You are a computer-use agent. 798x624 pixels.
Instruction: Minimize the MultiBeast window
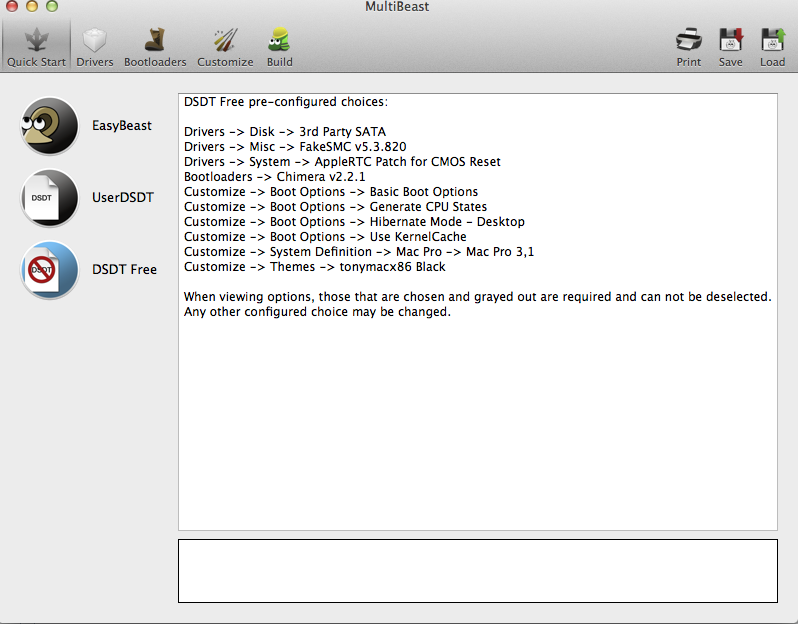32,6
